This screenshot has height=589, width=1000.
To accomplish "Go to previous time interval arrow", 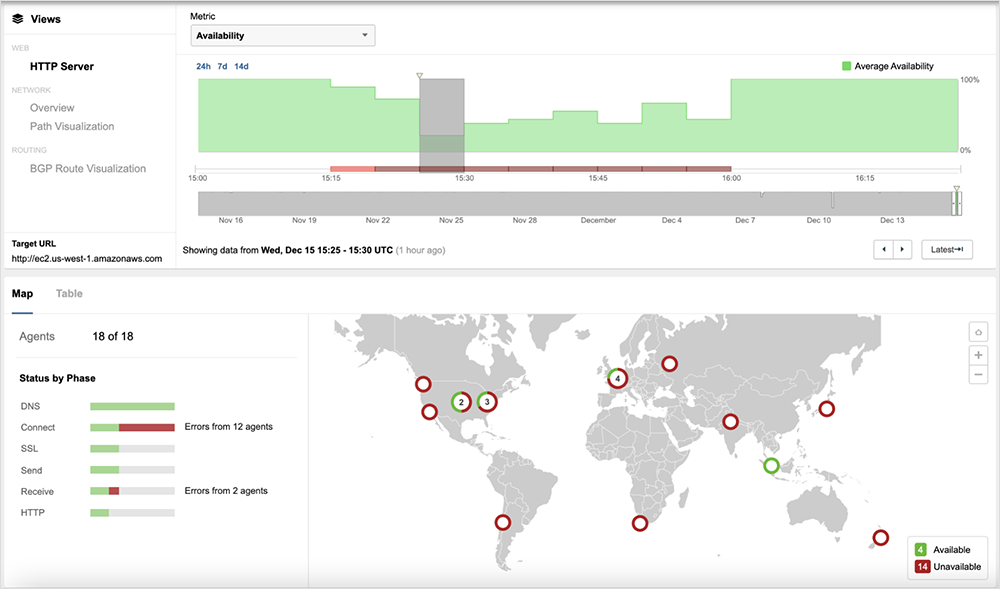I will (x=883, y=249).
